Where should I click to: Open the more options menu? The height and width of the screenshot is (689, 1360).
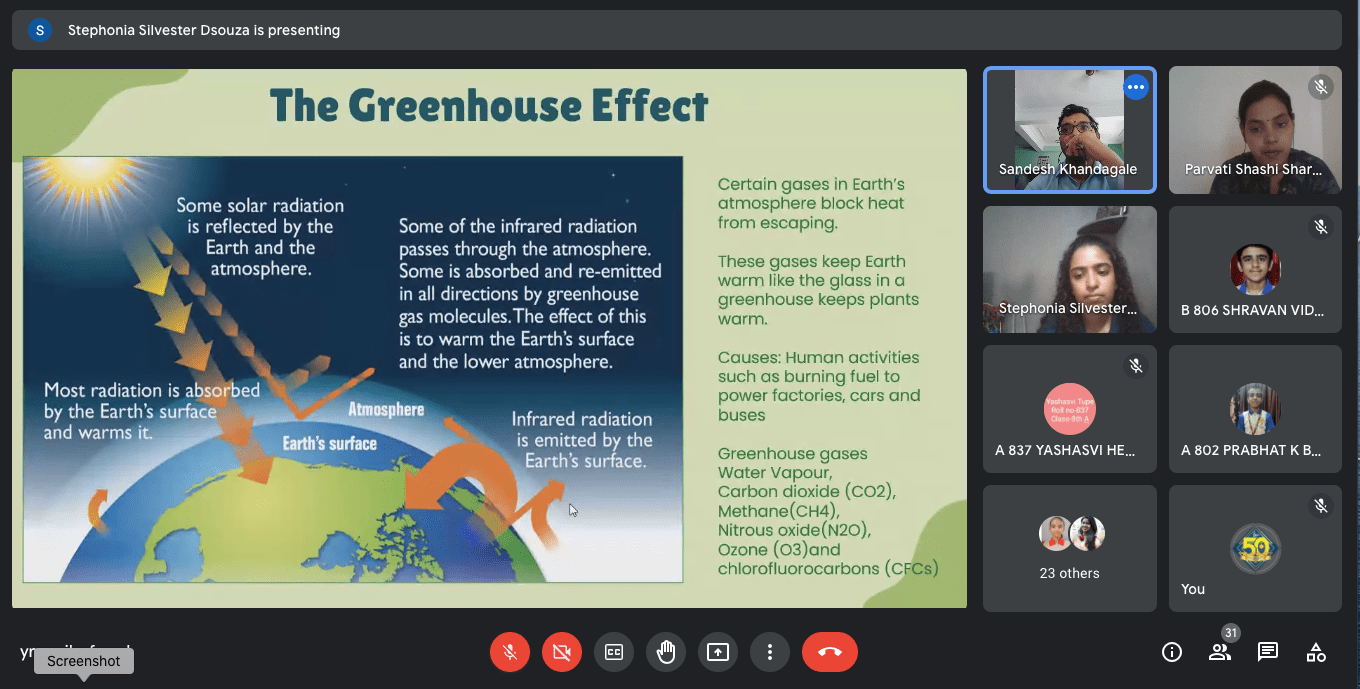point(770,652)
